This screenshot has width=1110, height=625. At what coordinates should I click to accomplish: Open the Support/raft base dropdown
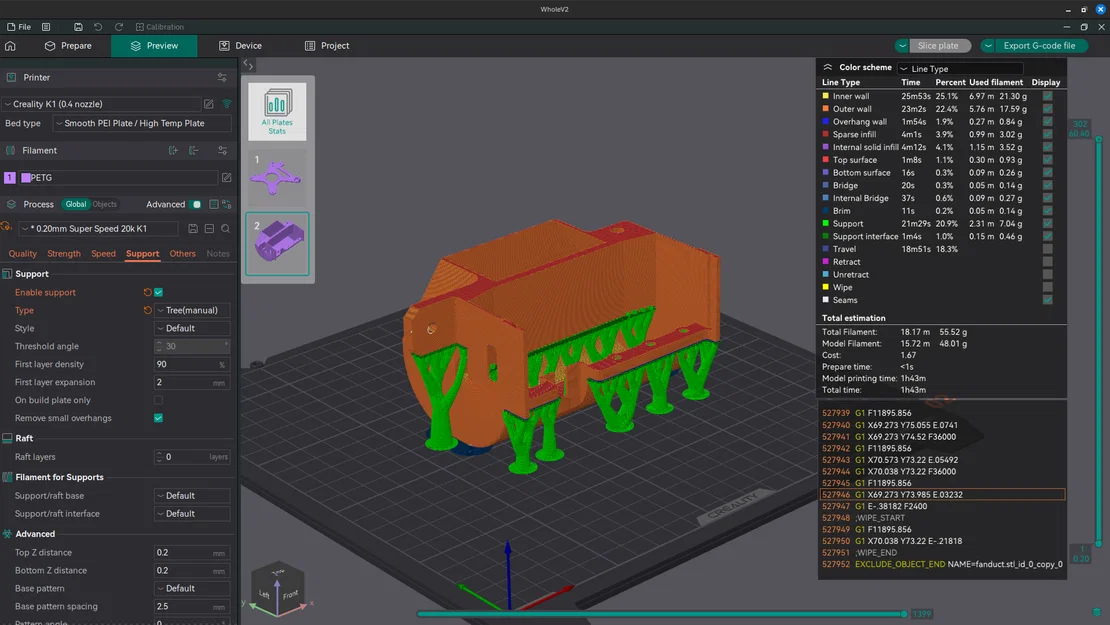click(193, 496)
